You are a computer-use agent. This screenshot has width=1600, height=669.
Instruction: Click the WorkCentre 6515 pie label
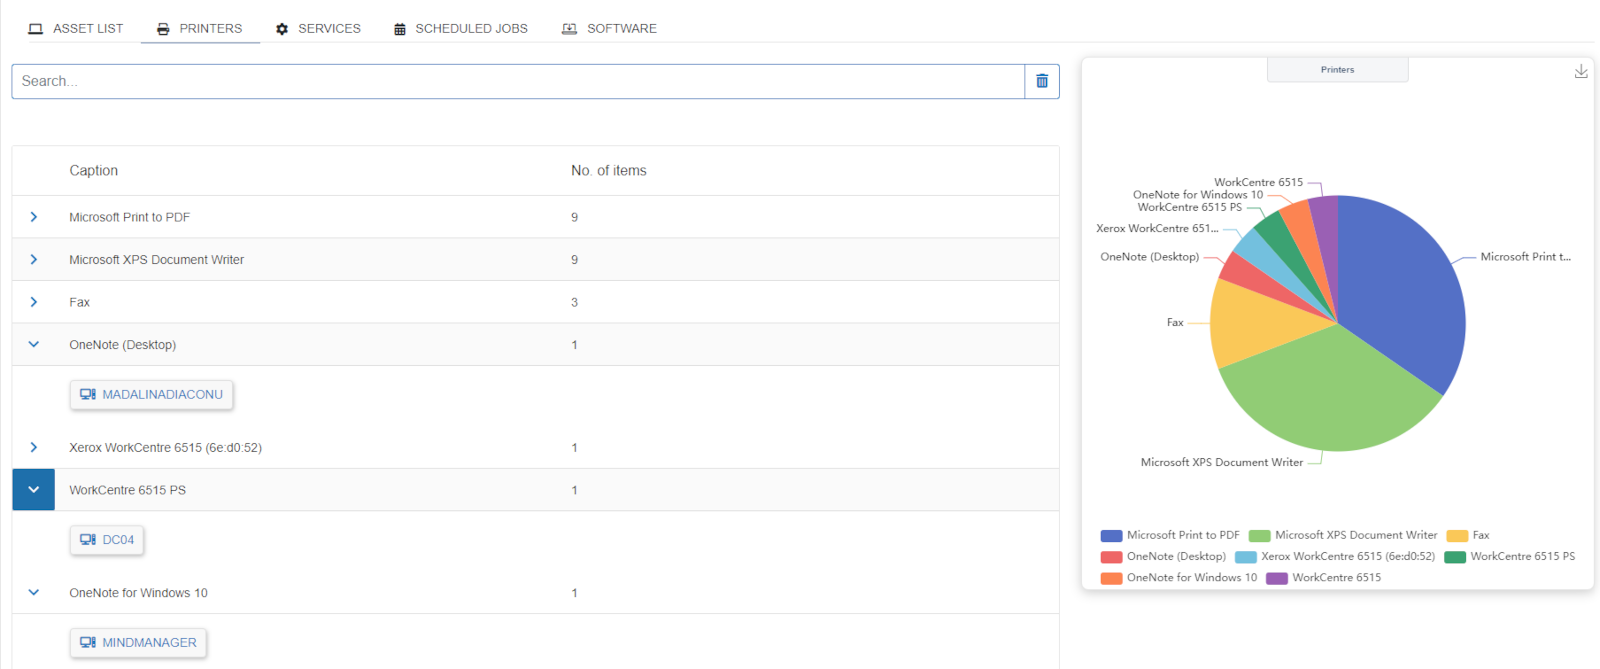1259,183
